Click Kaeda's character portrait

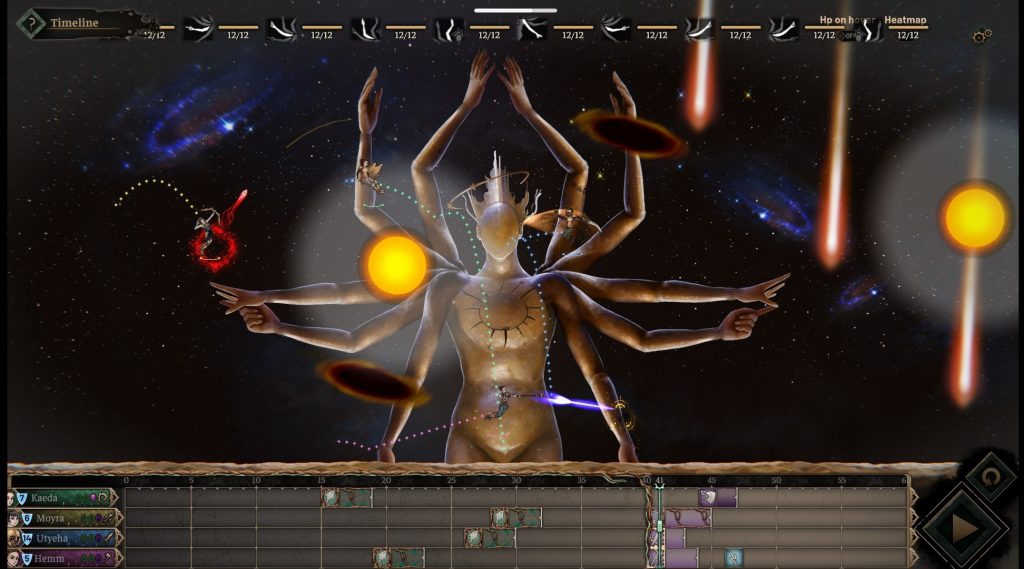click(11, 498)
